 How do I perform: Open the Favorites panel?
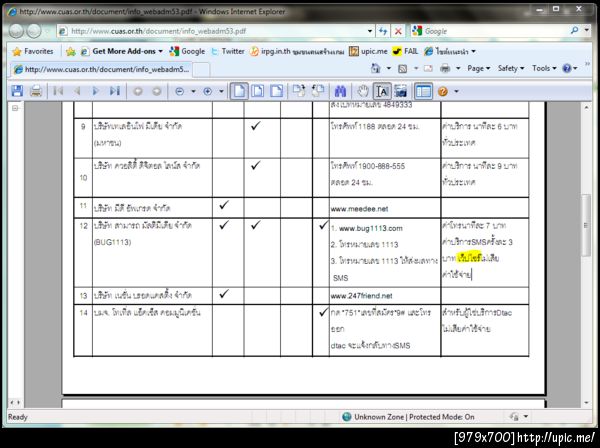click(x=33, y=51)
